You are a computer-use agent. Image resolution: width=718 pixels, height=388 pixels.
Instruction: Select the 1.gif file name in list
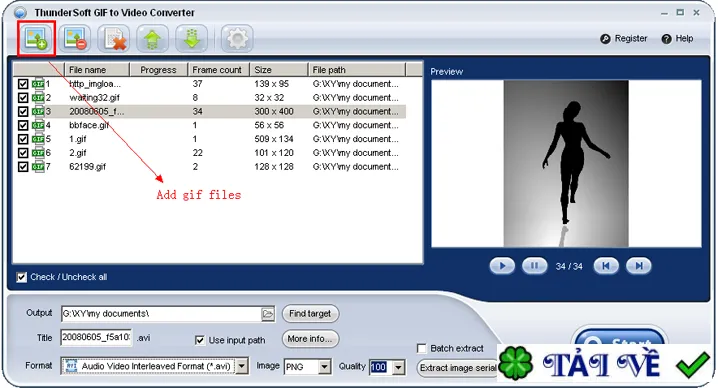click(78, 139)
